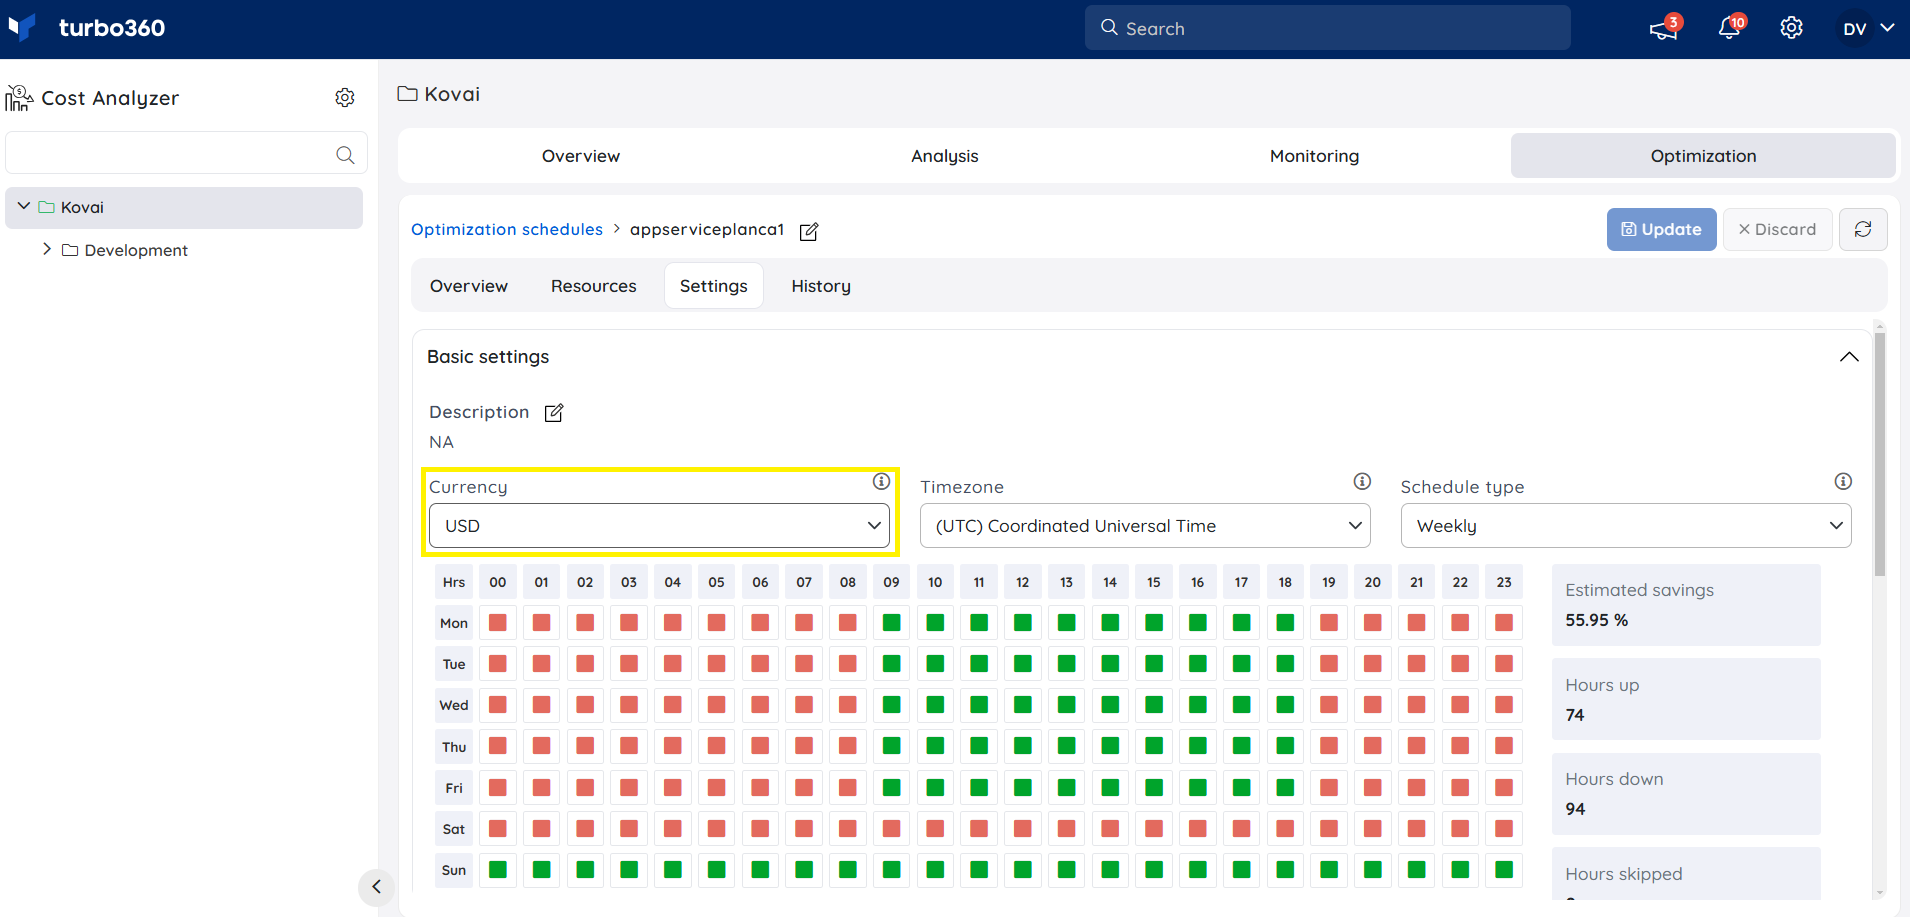
Task: Select the Optimization tab
Action: pos(1703,156)
